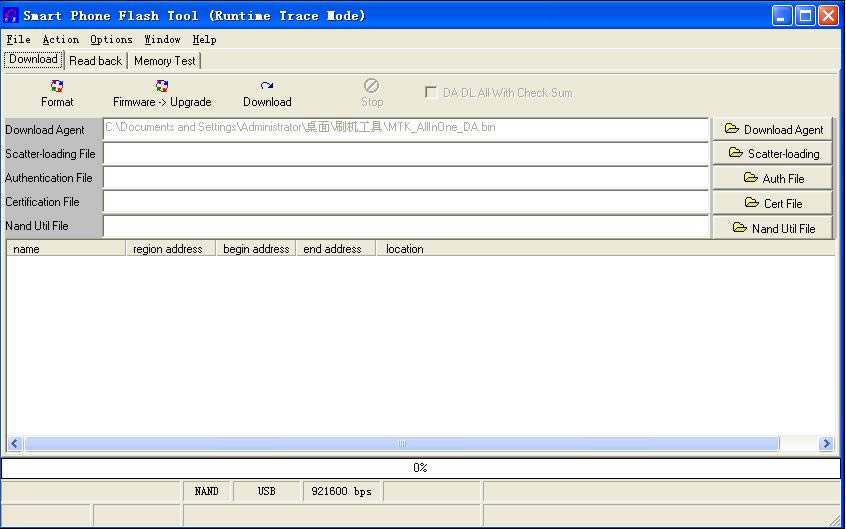Start flashing with the Download icon
This screenshot has width=846, height=529.
pos(267,87)
